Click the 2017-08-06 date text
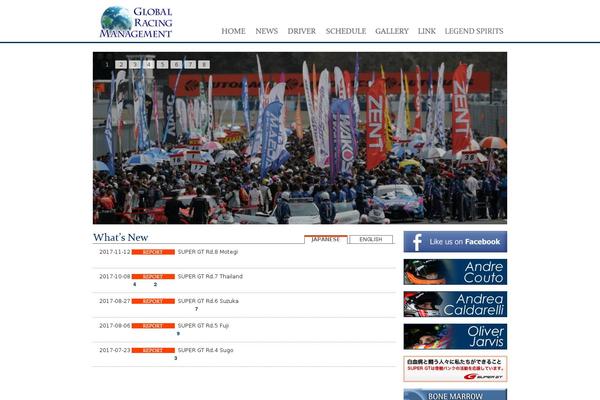This screenshot has width=600, height=400. 115,326
